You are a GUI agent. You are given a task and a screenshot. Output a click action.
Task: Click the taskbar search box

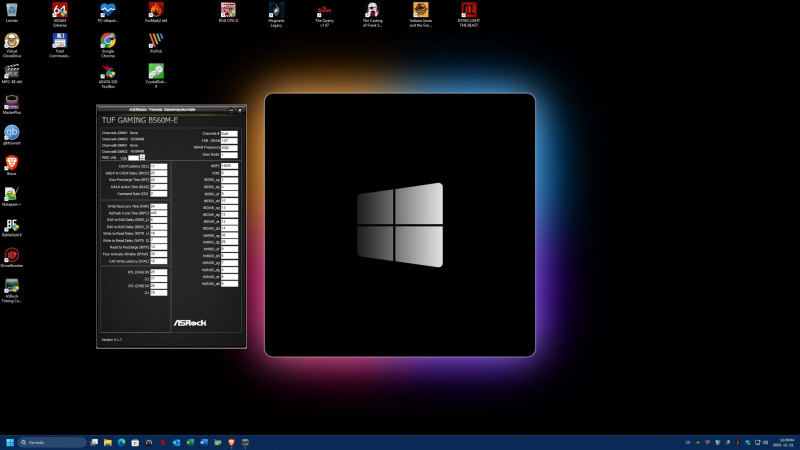(52, 442)
